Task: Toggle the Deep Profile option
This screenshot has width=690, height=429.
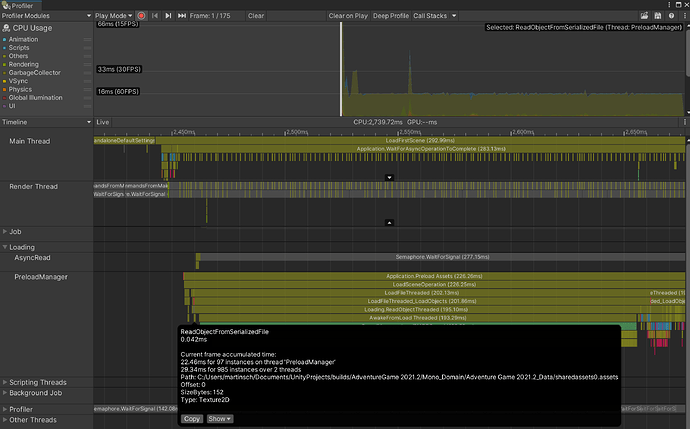Action: click(x=390, y=16)
